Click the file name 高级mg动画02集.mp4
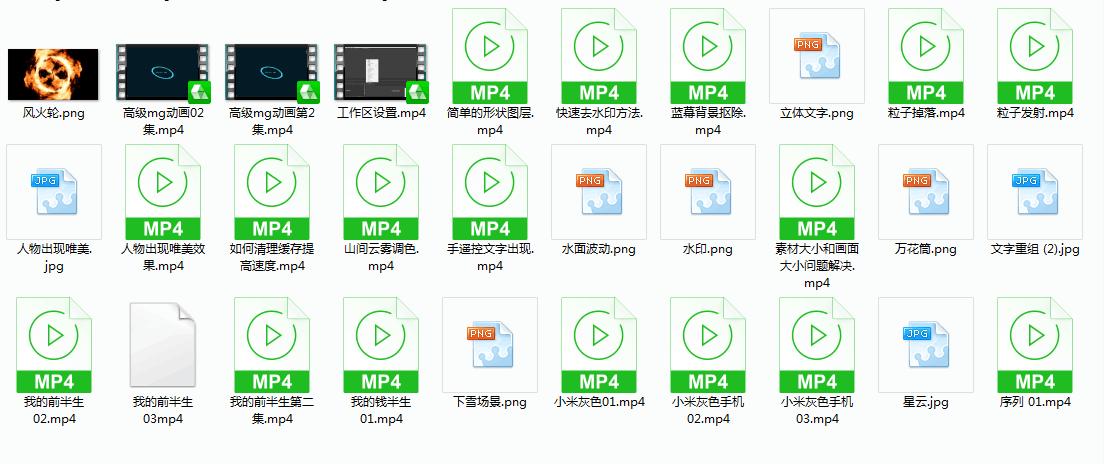 point(163,121)
